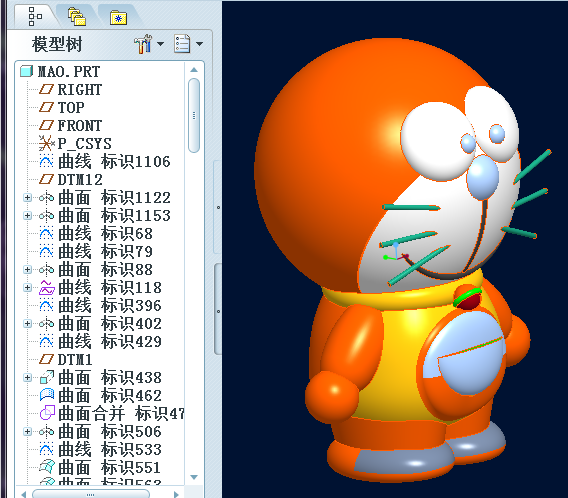This screenshot has width=568, height=498.
Task: Expand the display list dropdown arrow
Action: click(x=199, y=44)
